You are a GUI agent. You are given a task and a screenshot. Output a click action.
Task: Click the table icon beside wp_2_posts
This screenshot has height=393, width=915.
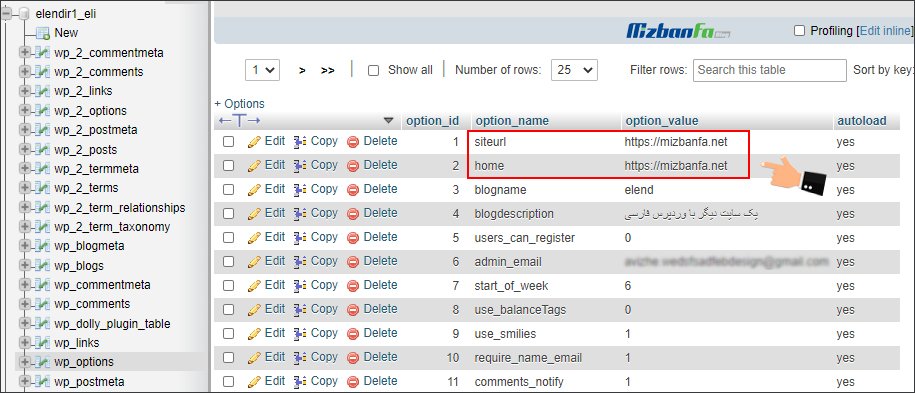point(42,149)
